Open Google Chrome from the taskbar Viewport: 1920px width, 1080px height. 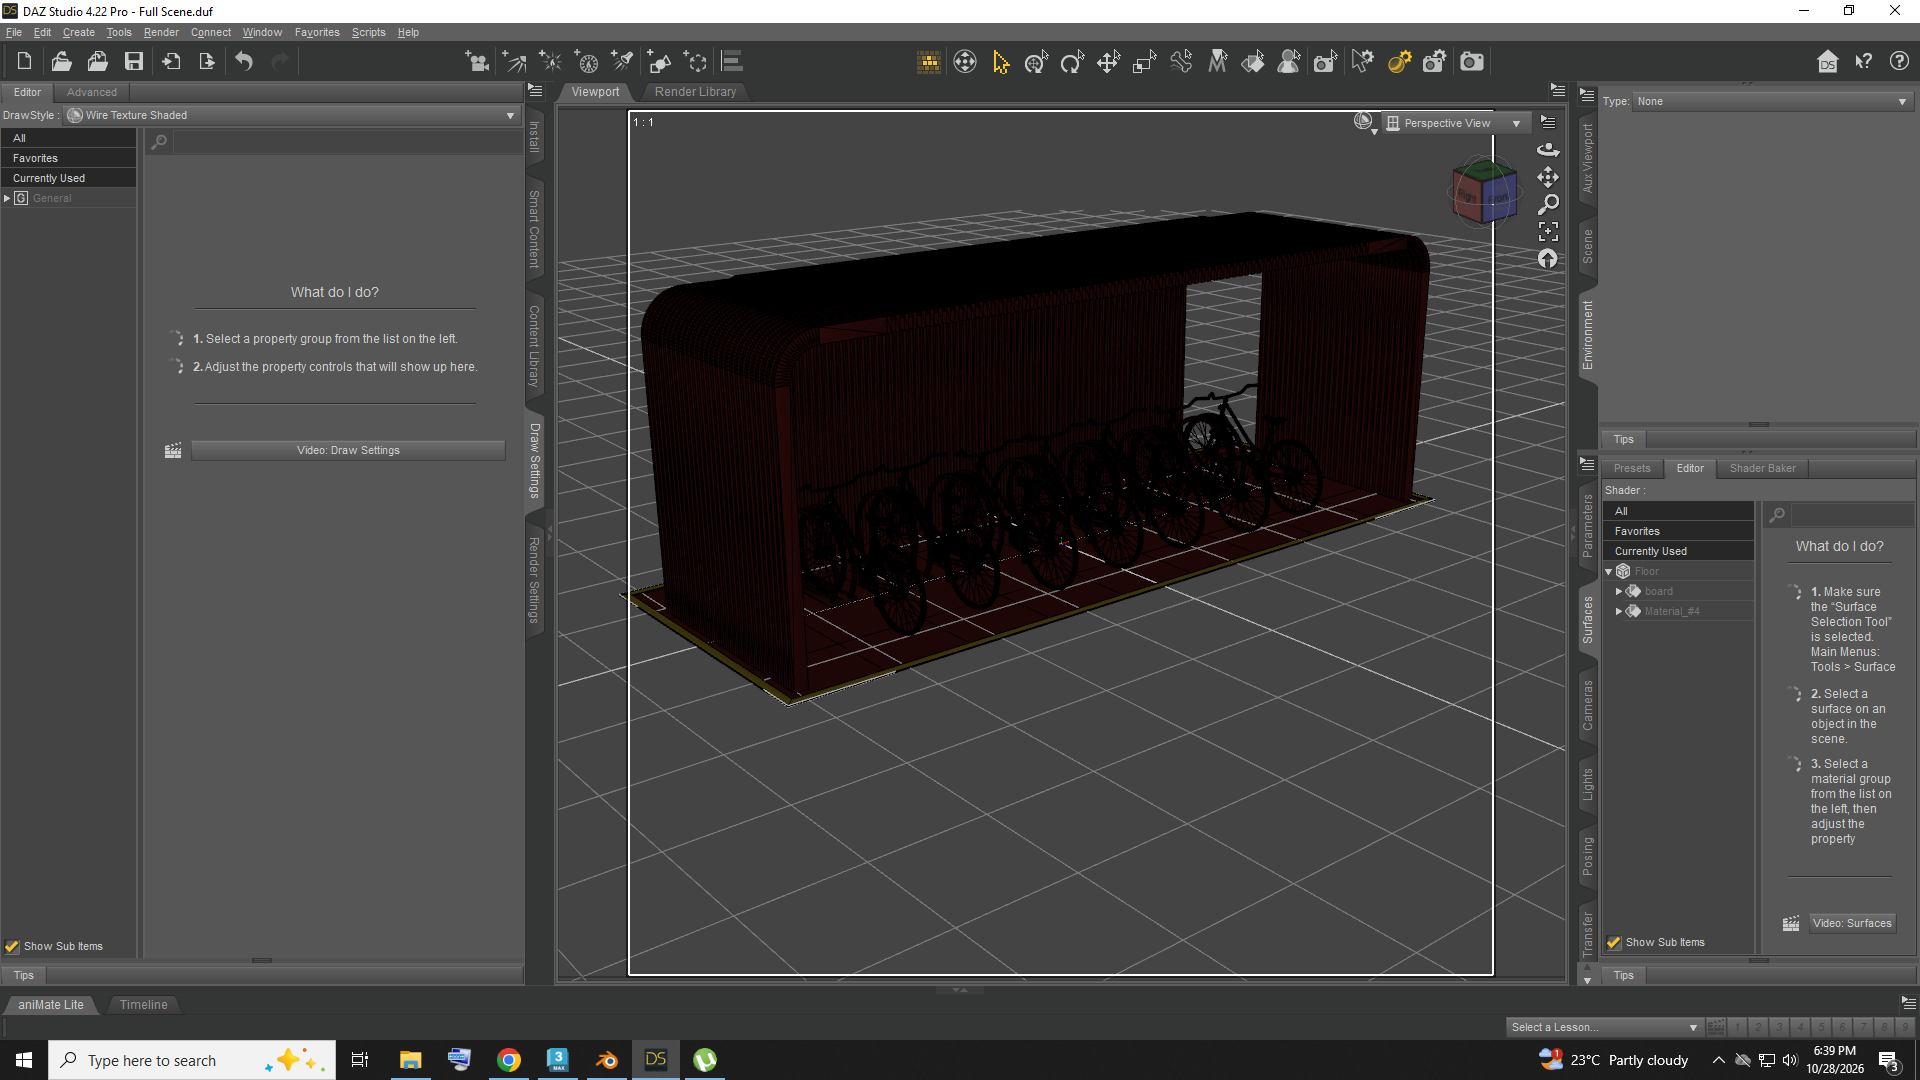pos(509,1060)
